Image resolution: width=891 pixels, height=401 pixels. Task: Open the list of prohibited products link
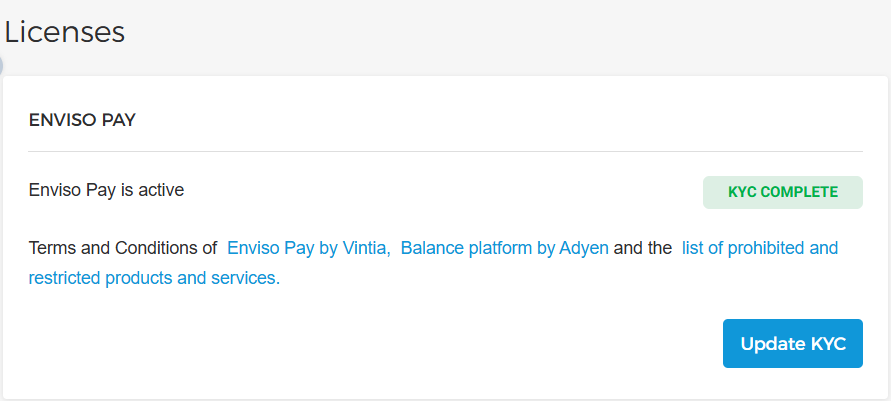[759, 248]
